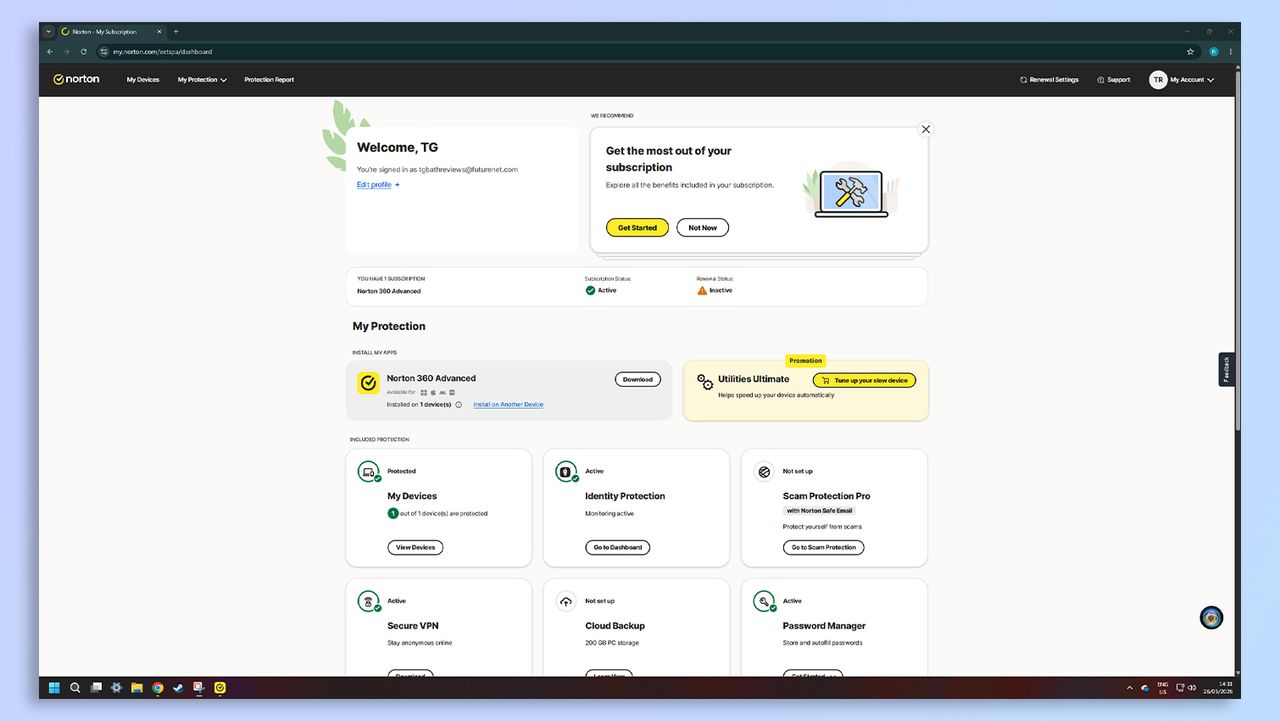The height and width of the screenshot is (721, 1280).
Task: Reload the page with refresh icon
Action: coord(83,52)
